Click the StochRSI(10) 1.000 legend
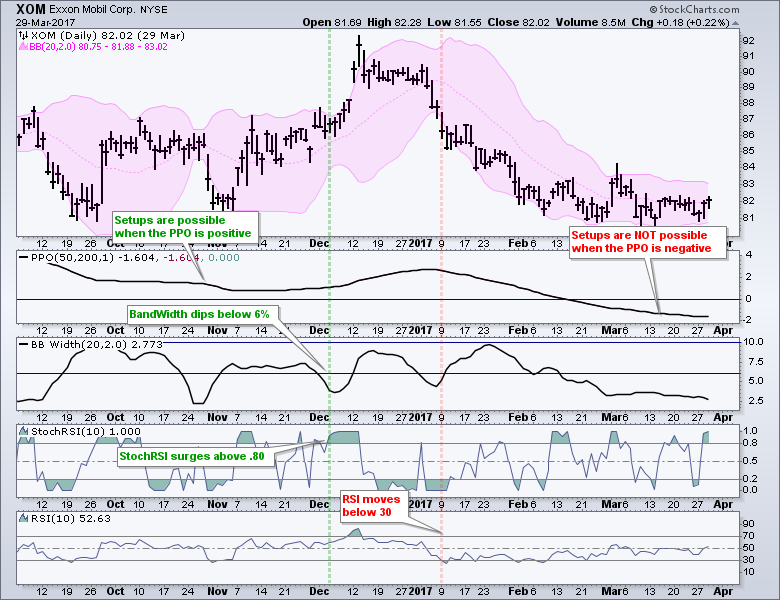The width and height of the screenshot is (780, 600). click(x=86, y=432)
